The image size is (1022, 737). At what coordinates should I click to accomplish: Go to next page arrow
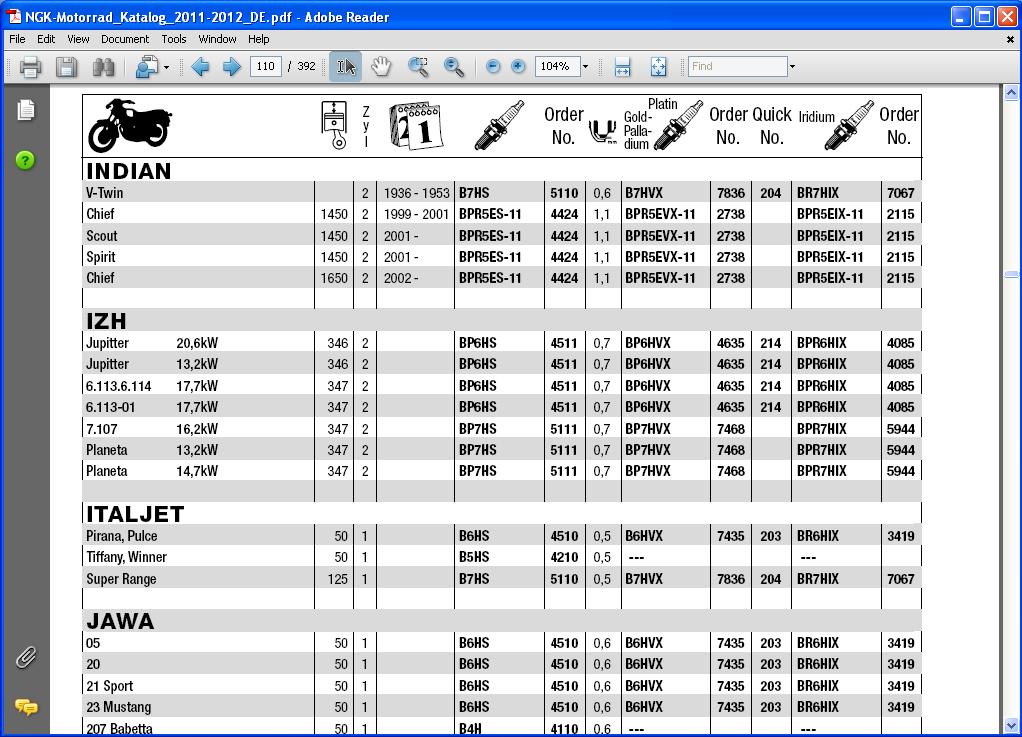(x=231, y=66)
